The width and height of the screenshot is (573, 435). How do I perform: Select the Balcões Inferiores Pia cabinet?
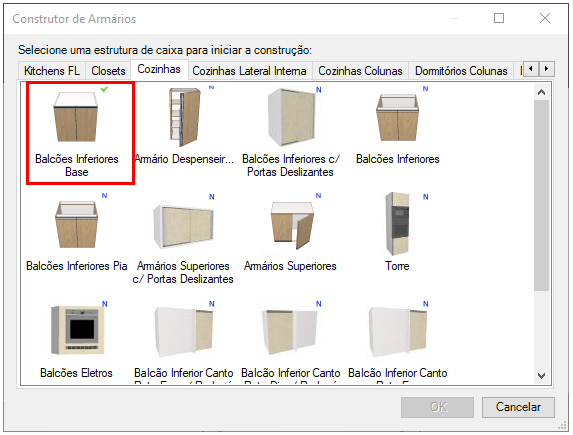click(76, 224)
